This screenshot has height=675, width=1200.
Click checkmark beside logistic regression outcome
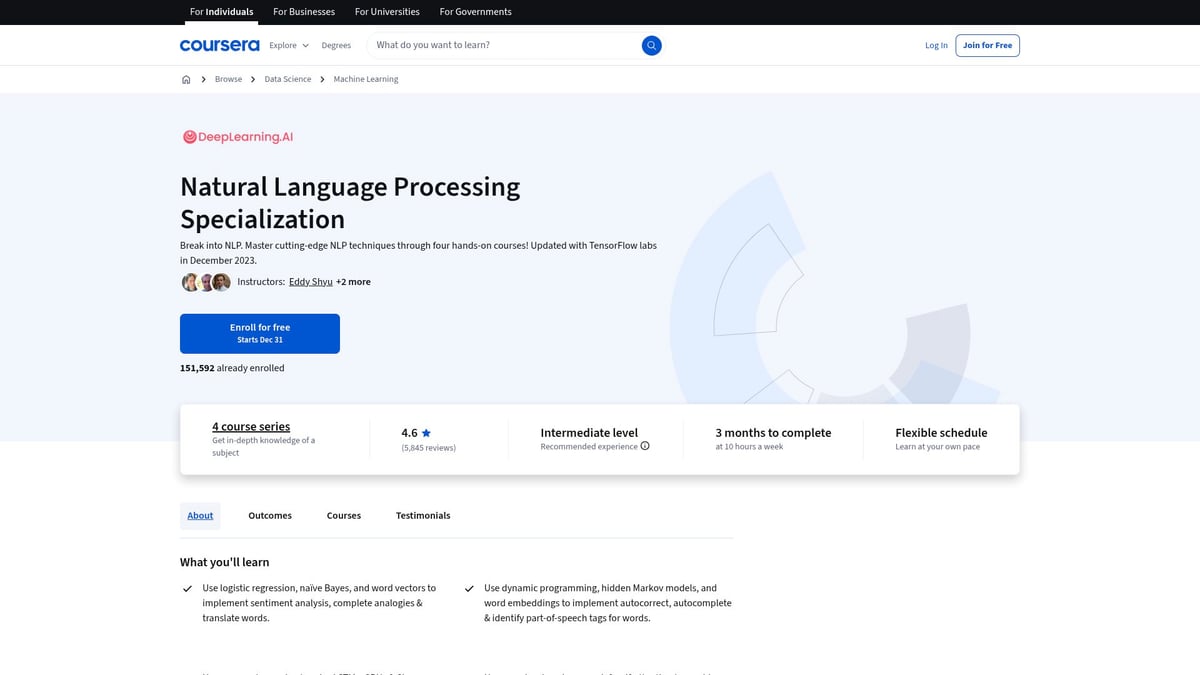click(x=187, y=589)
